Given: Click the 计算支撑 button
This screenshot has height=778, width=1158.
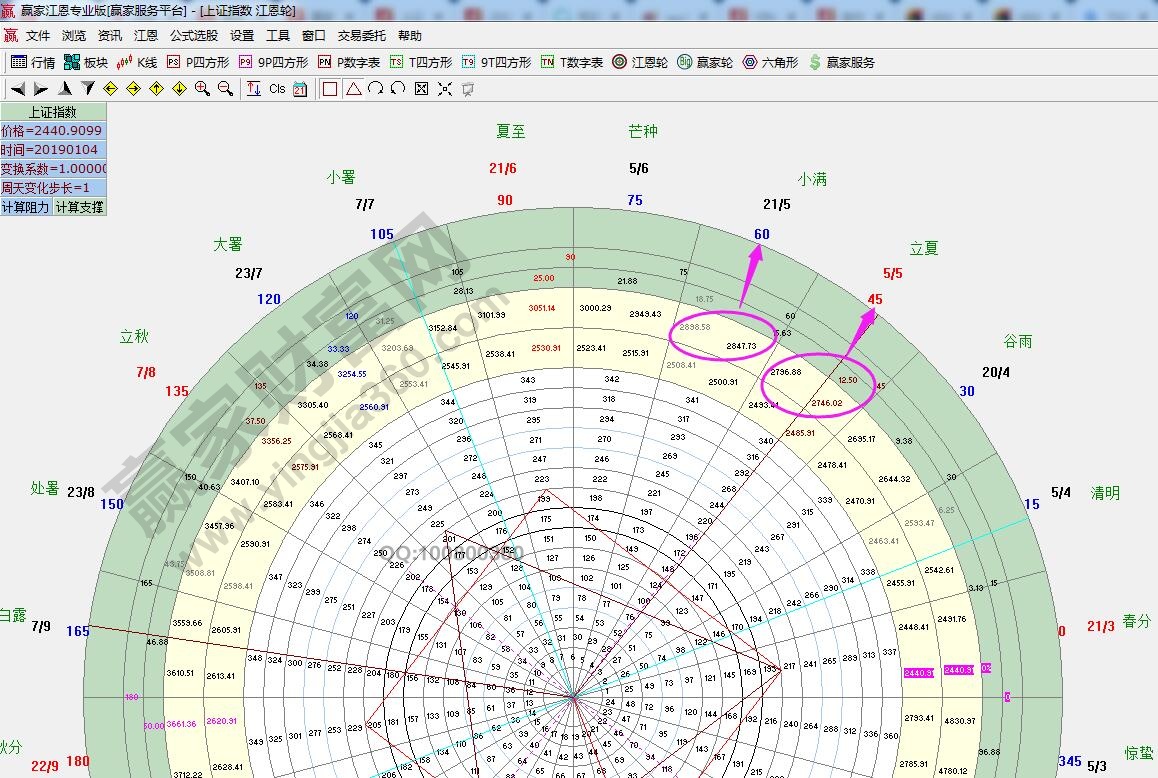Looking at the screenshot, I should 79,207.
